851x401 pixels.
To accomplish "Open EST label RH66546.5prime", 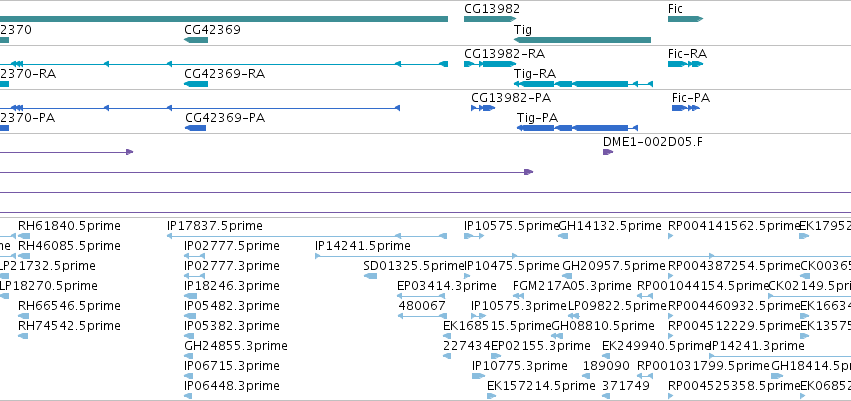I will 69,306.
